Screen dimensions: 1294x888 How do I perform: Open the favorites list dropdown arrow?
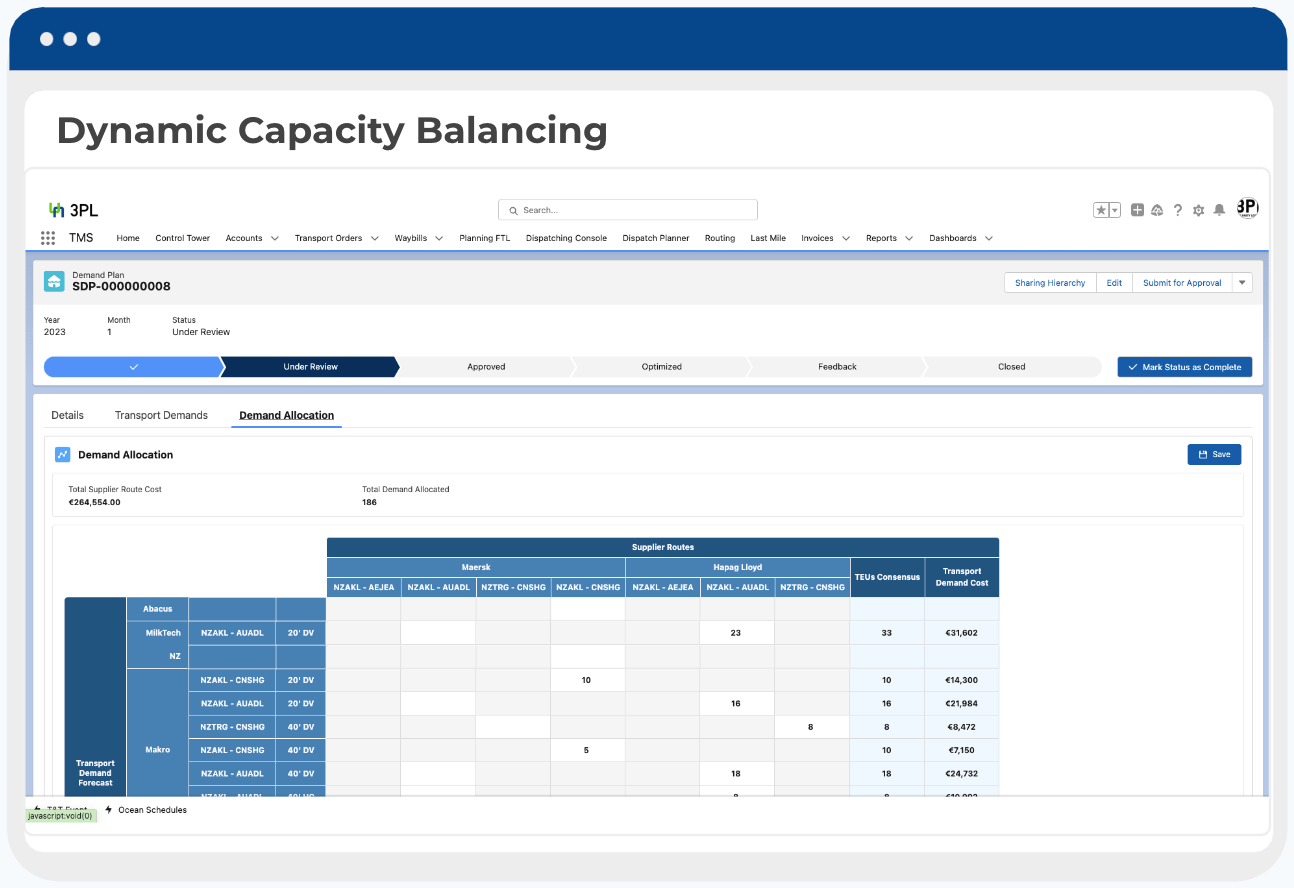click(x=1114, y=210)
